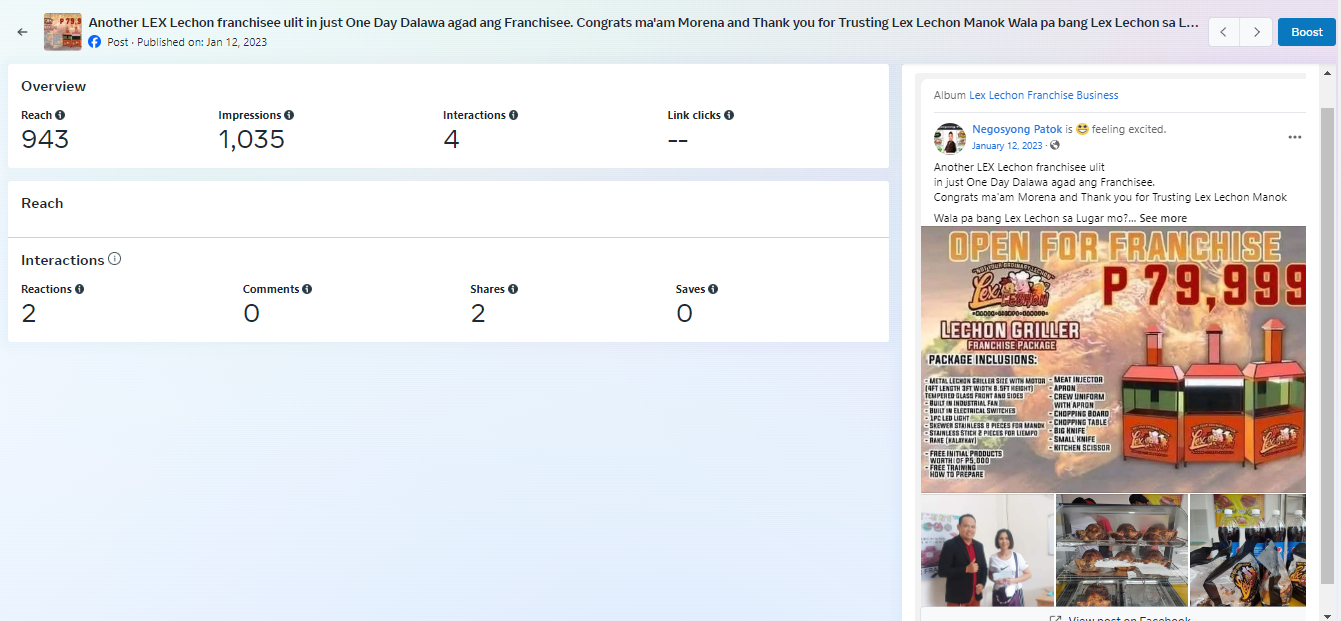This screenshot has height=621, width=1341.
Task: Select the Interactions value 4
Action: point(451,139)
